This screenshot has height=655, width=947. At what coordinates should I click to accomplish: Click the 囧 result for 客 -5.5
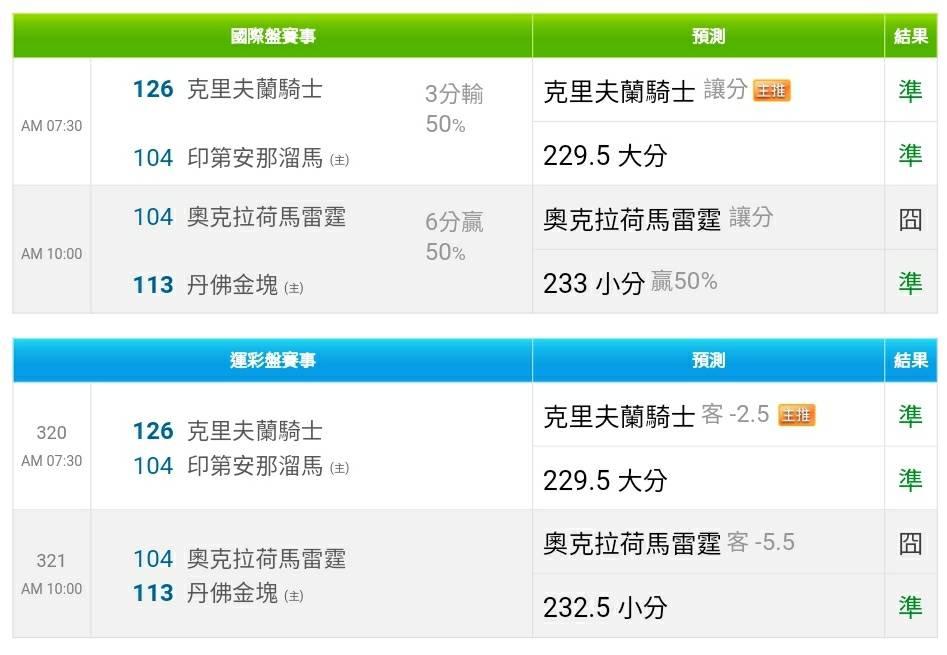click(x=910, y=543)
